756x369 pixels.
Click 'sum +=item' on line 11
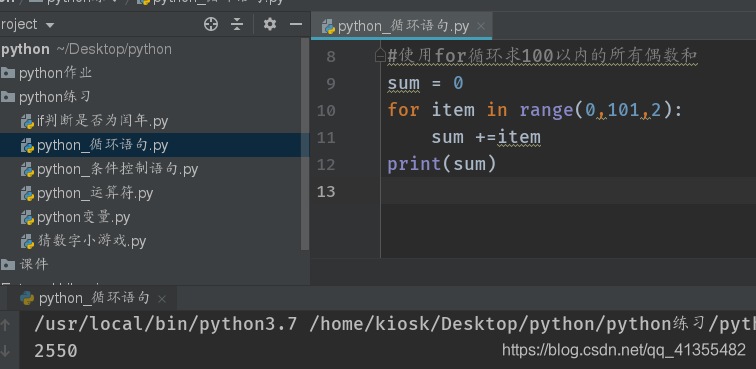tap(486, 137)
